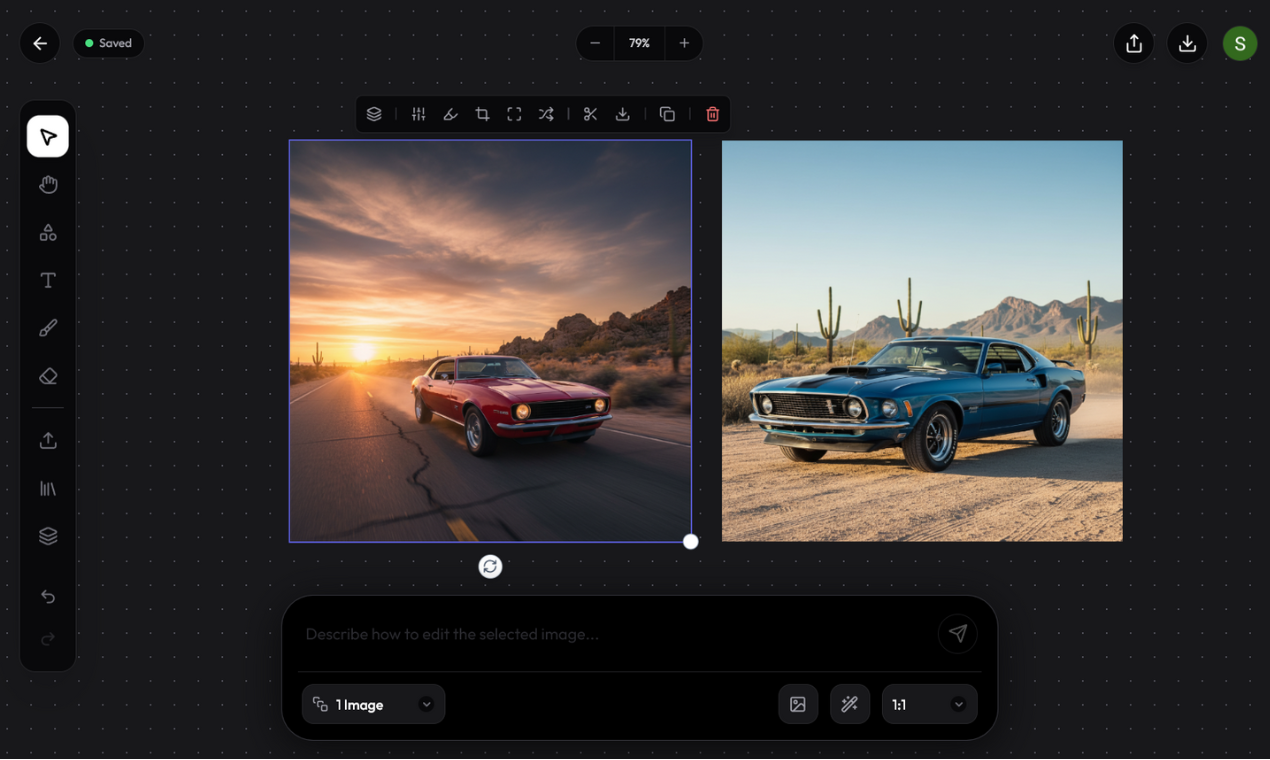1270x760 pixels.
Task: Click the scissors cut-out icon
Action: point(590,114)
